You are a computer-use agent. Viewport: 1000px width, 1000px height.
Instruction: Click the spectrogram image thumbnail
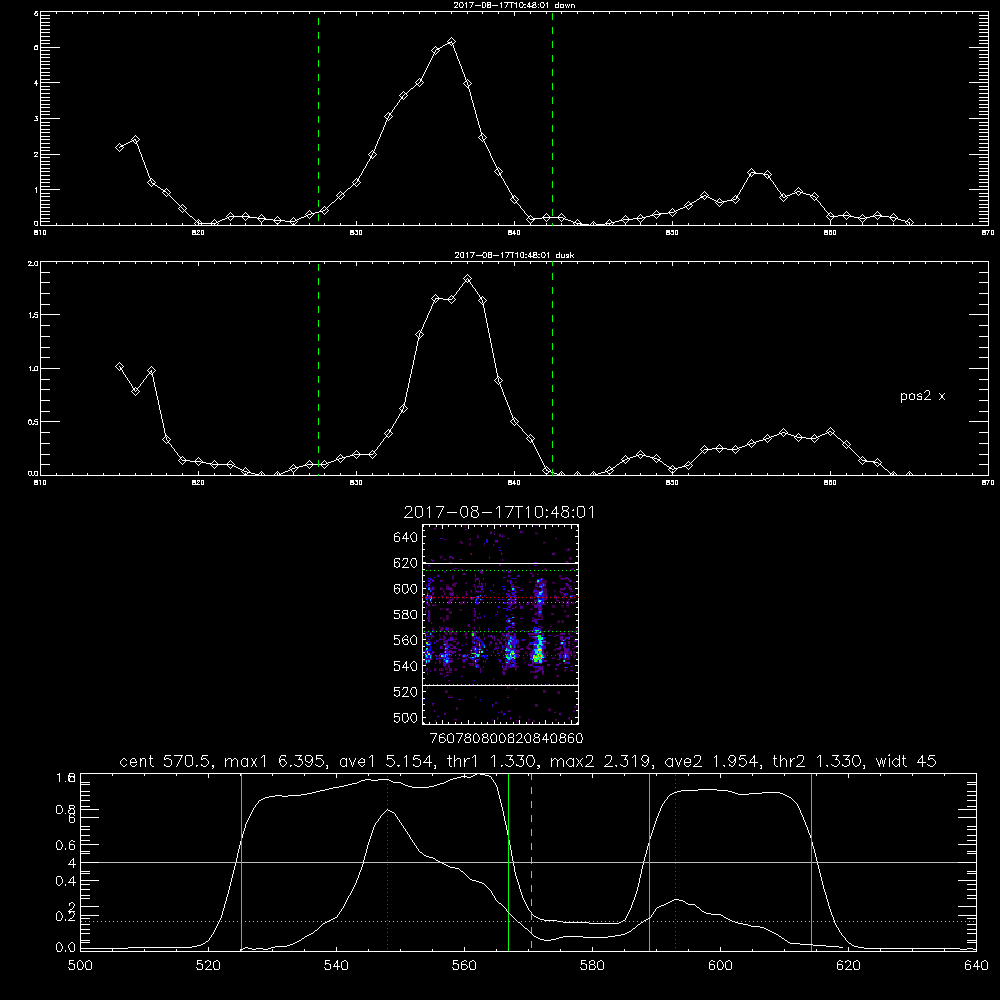coord(501,624)
